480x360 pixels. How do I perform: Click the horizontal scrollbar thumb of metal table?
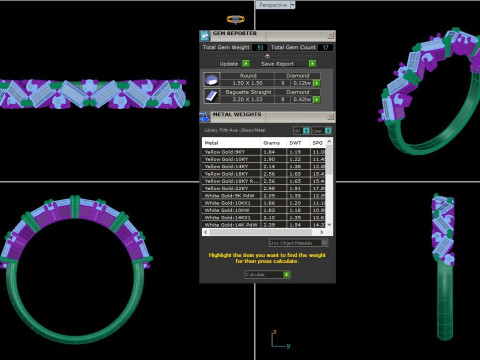tap(261, 232)
